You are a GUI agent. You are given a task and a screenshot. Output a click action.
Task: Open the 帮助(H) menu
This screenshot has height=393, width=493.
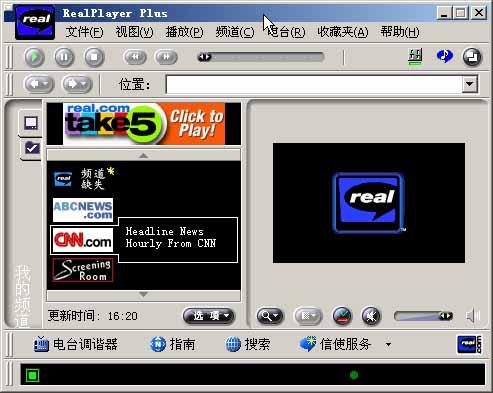coord(400,32)
